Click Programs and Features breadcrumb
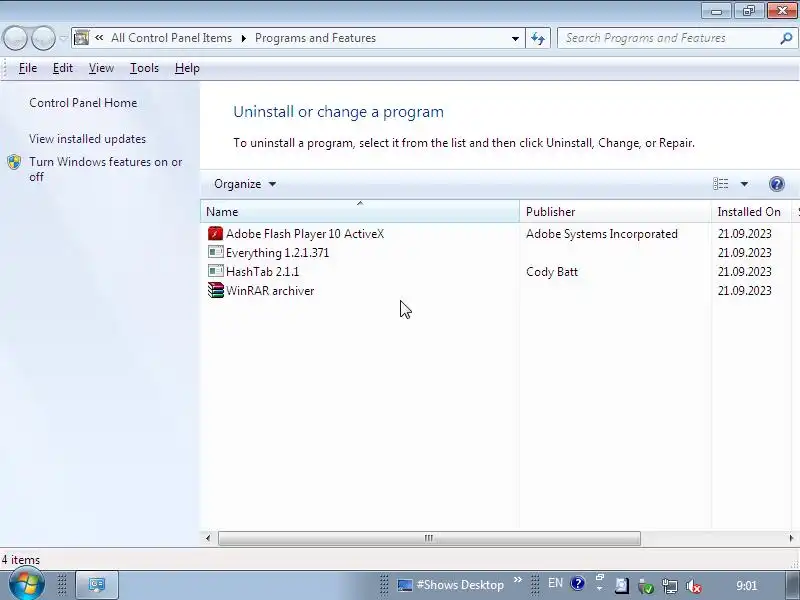Image resolution: width=800 pixels, height=600 pixels. (315, 38)
